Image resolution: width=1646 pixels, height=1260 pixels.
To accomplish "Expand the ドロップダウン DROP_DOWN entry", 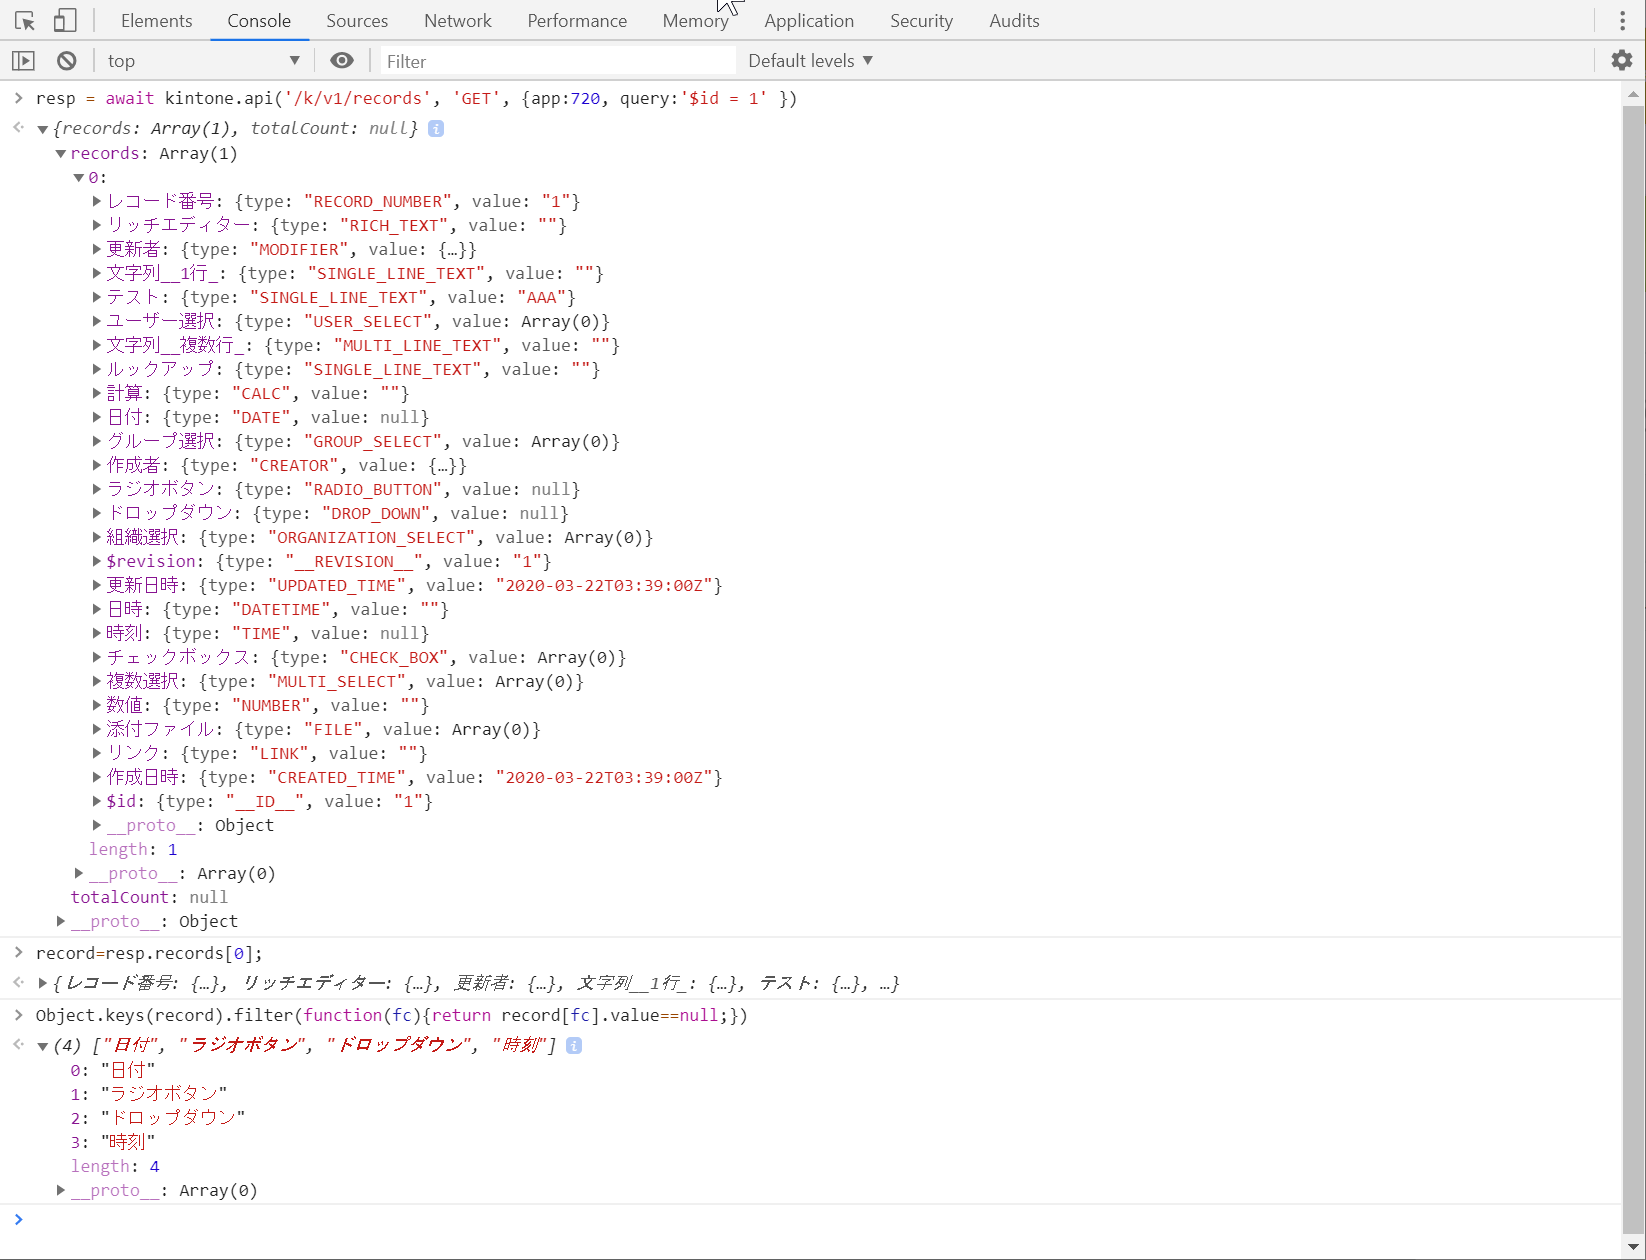I will point(97,513).
